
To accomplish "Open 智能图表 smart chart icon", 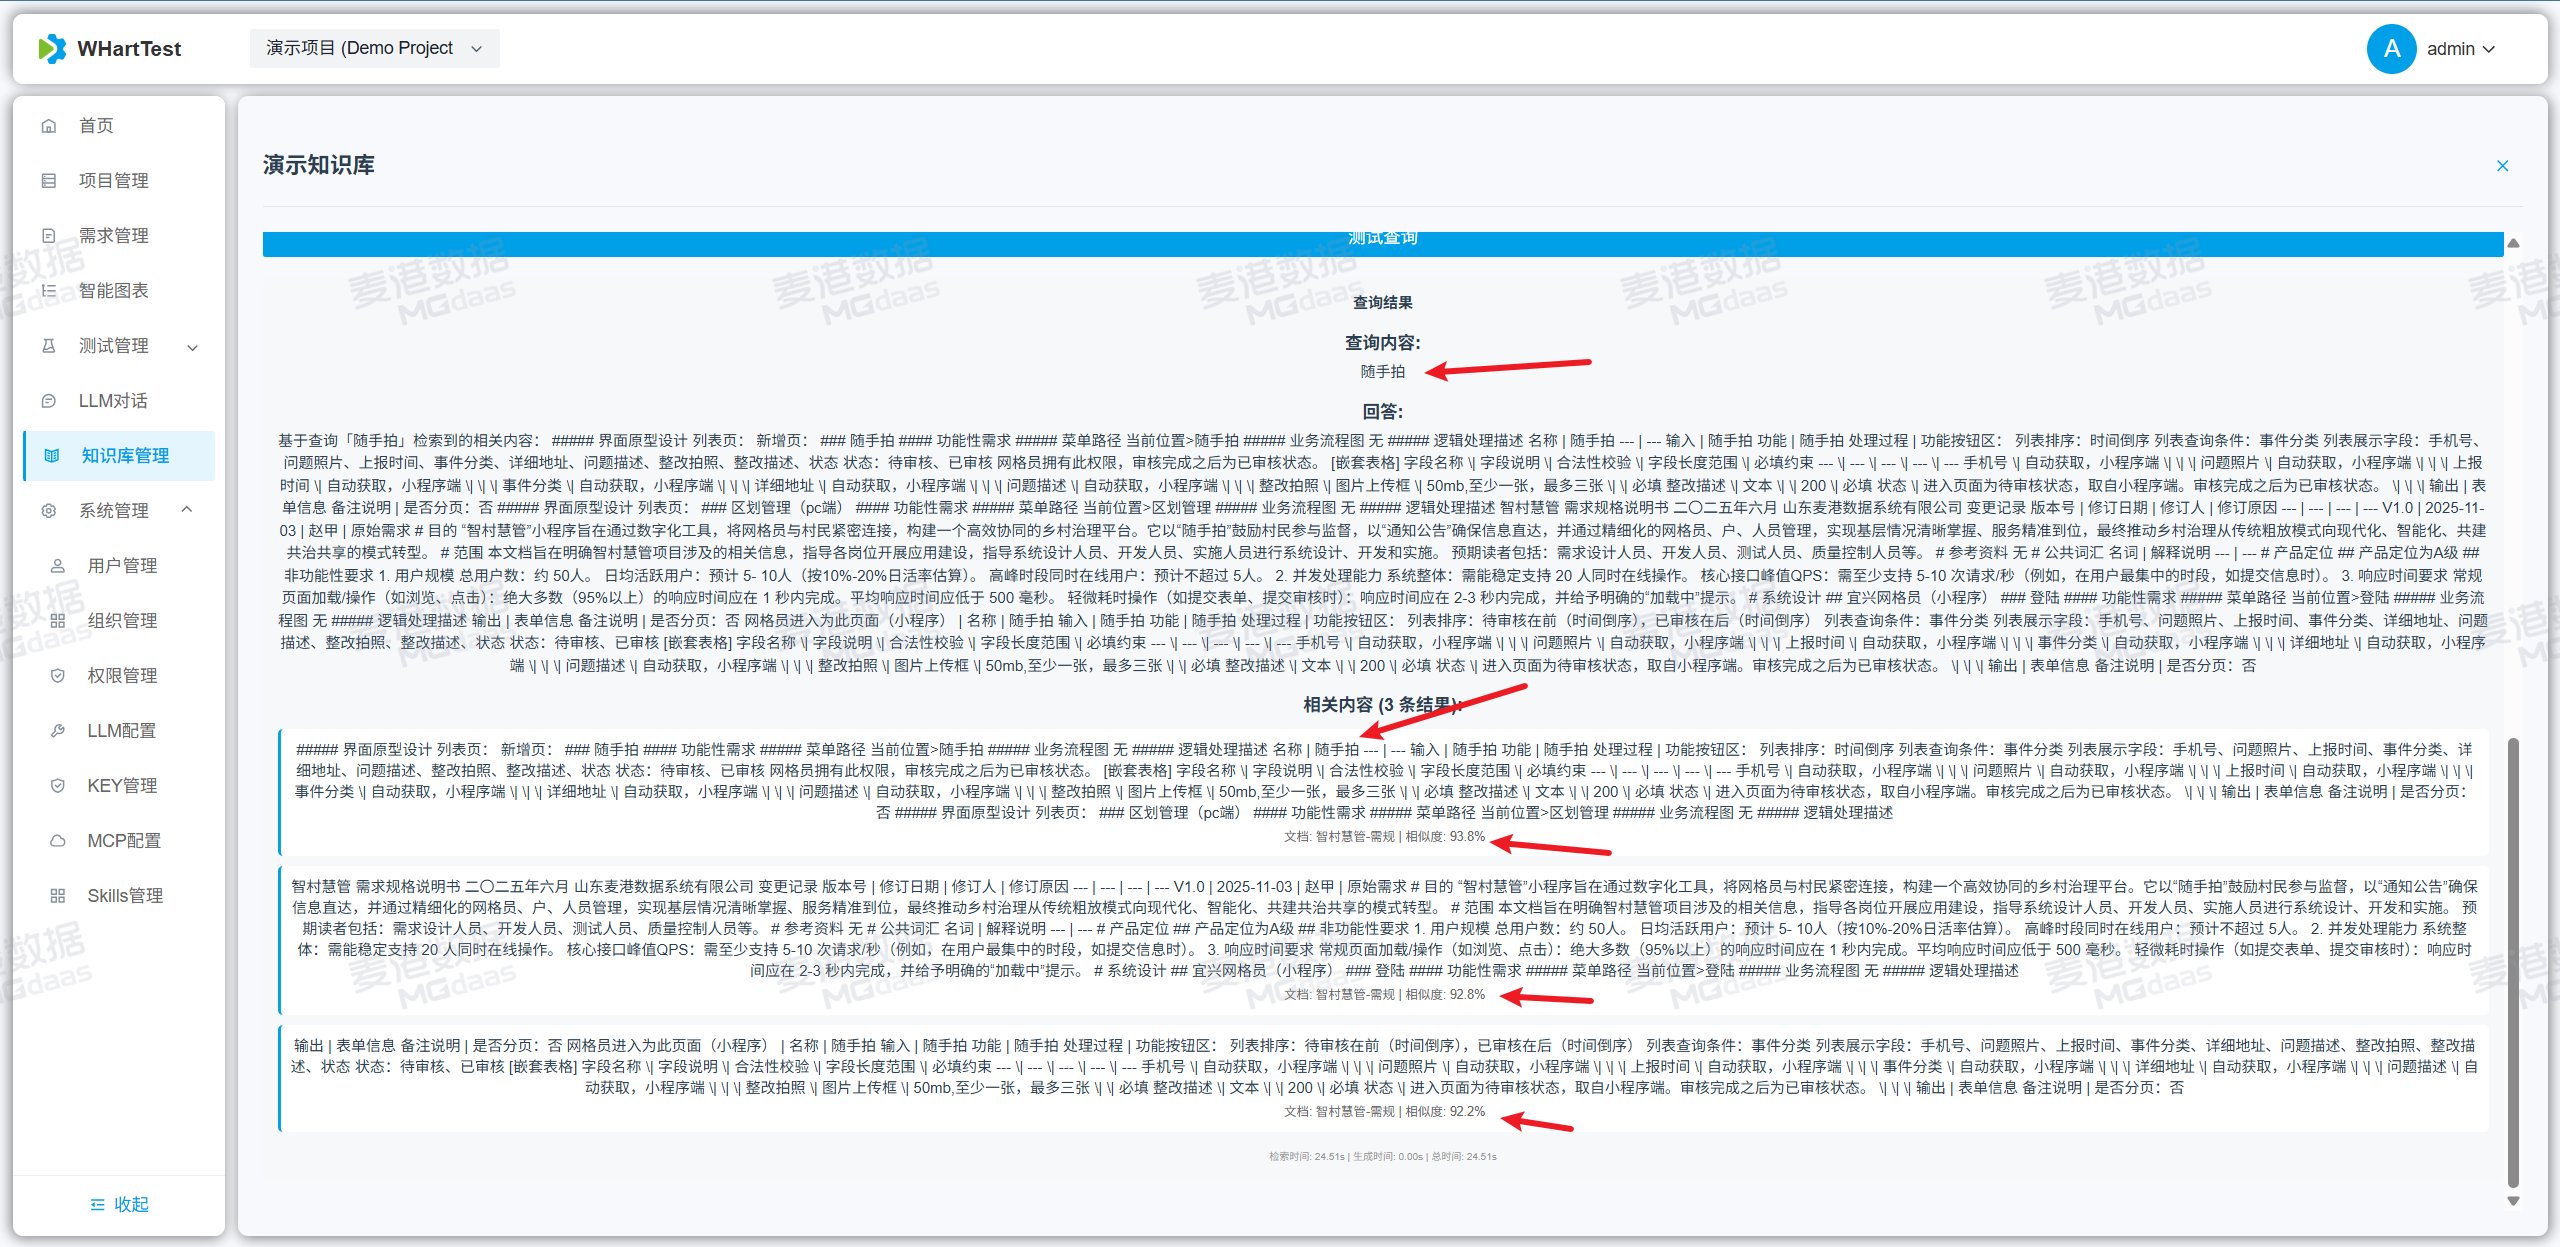I will tap(49, 290).
